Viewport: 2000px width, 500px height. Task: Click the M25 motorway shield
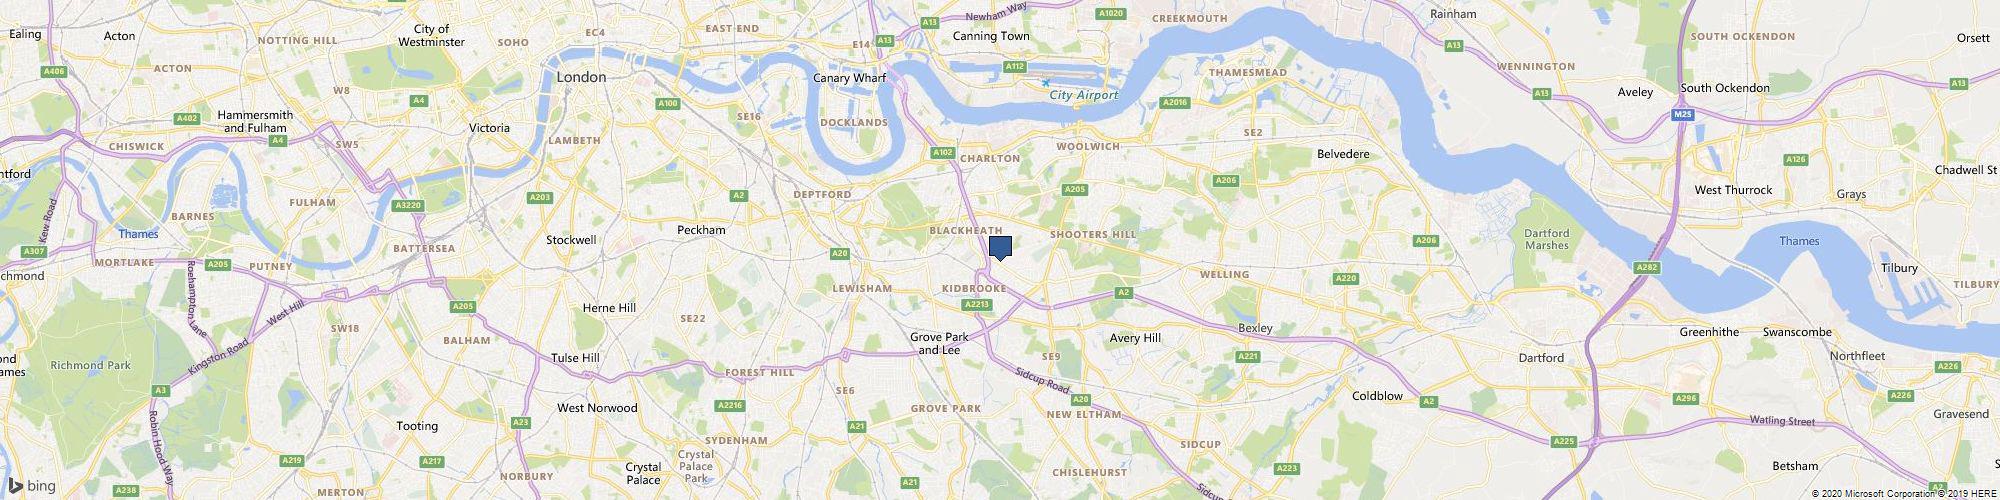(1683, 115)
